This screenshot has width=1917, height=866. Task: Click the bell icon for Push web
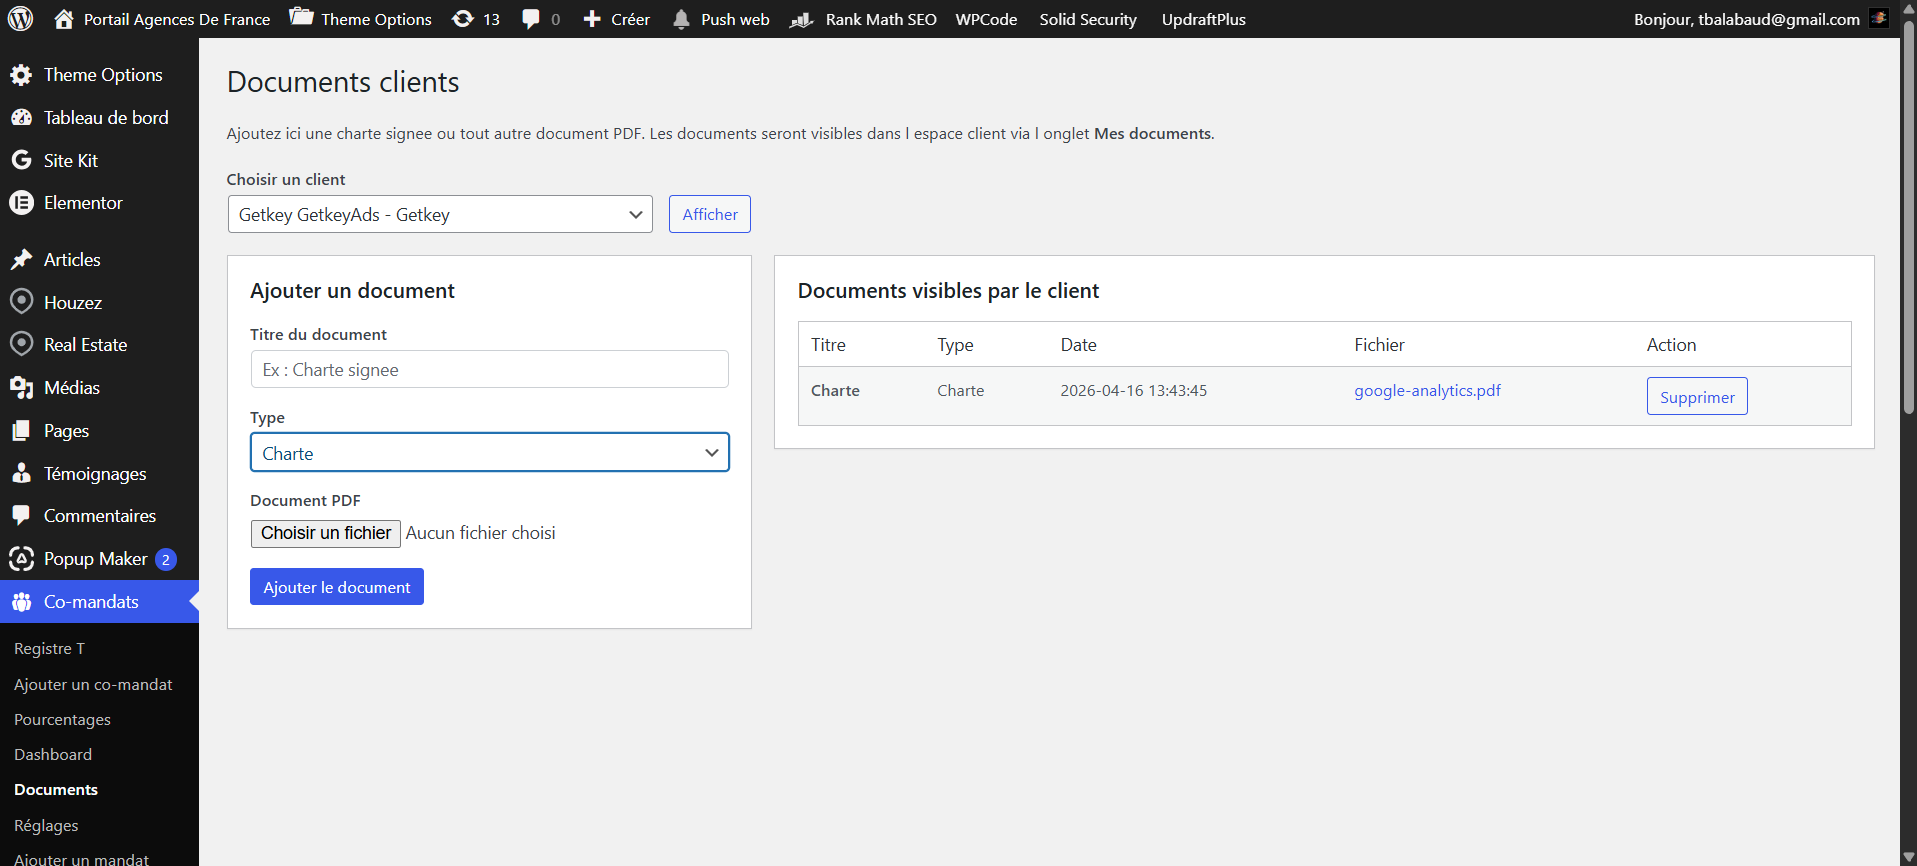point(681,19)
